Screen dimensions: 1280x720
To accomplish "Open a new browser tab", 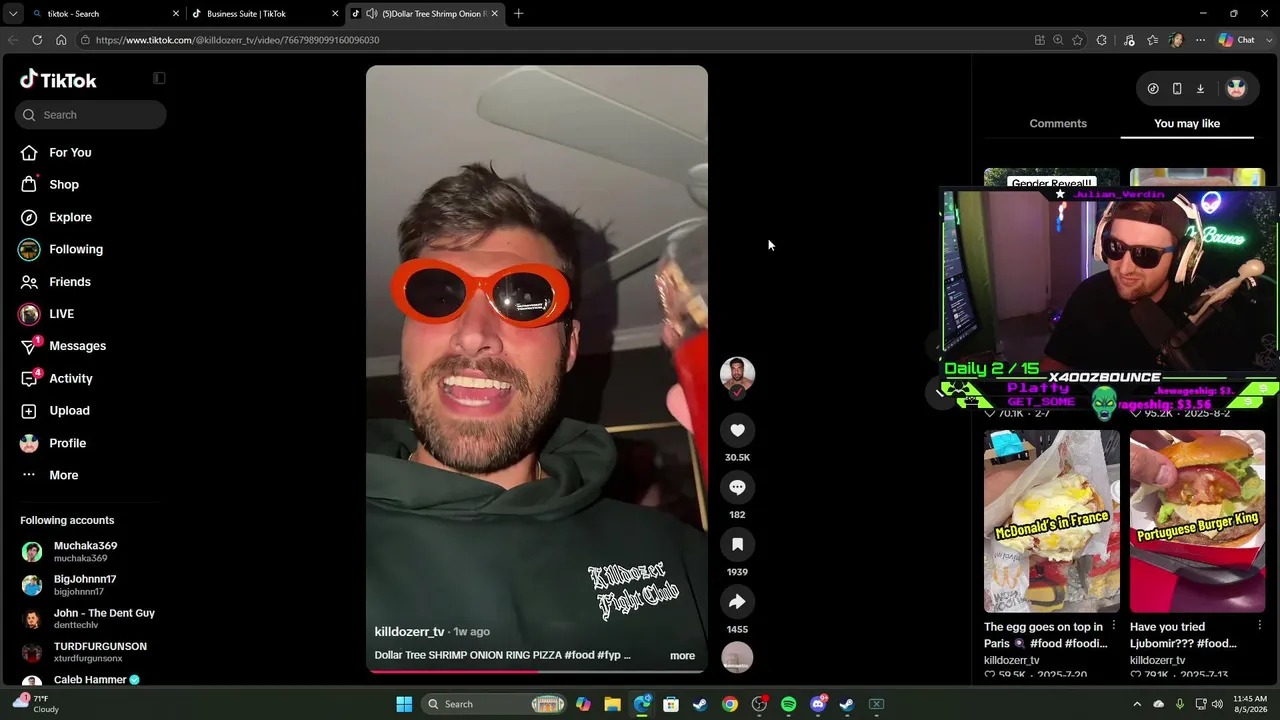I will 519,14.
